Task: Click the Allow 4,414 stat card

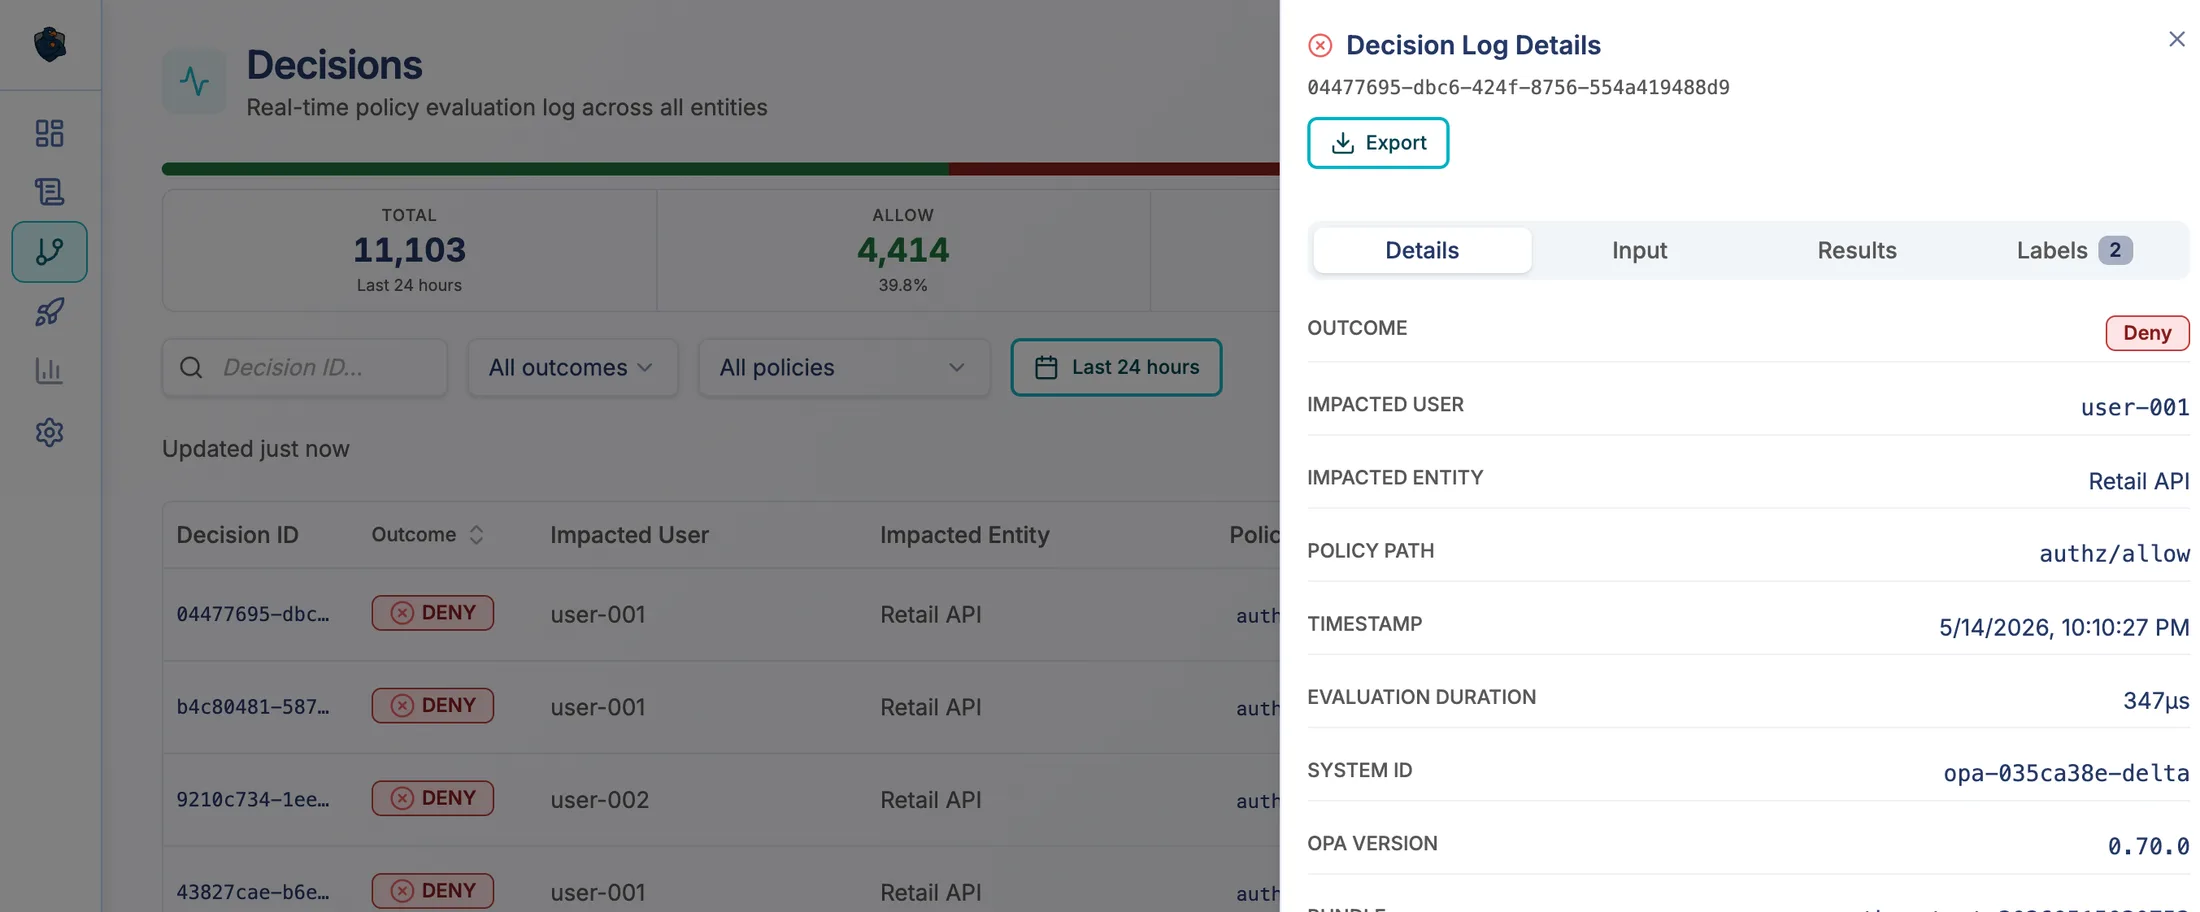Action: (903, 250)
